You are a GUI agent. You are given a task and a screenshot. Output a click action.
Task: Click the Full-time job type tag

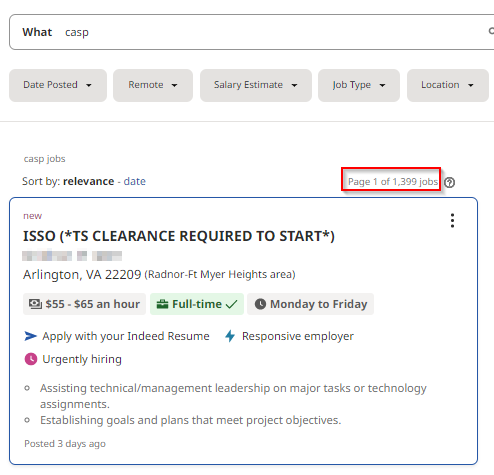click(x=197, y=304)
